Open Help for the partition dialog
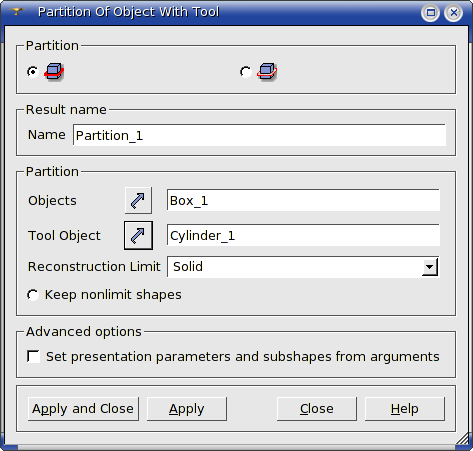The image size is (473, 451). 405,409
